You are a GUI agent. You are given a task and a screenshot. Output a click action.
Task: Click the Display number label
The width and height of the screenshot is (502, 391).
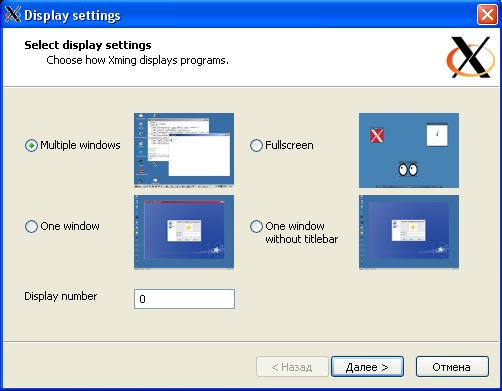click(61, 296)
